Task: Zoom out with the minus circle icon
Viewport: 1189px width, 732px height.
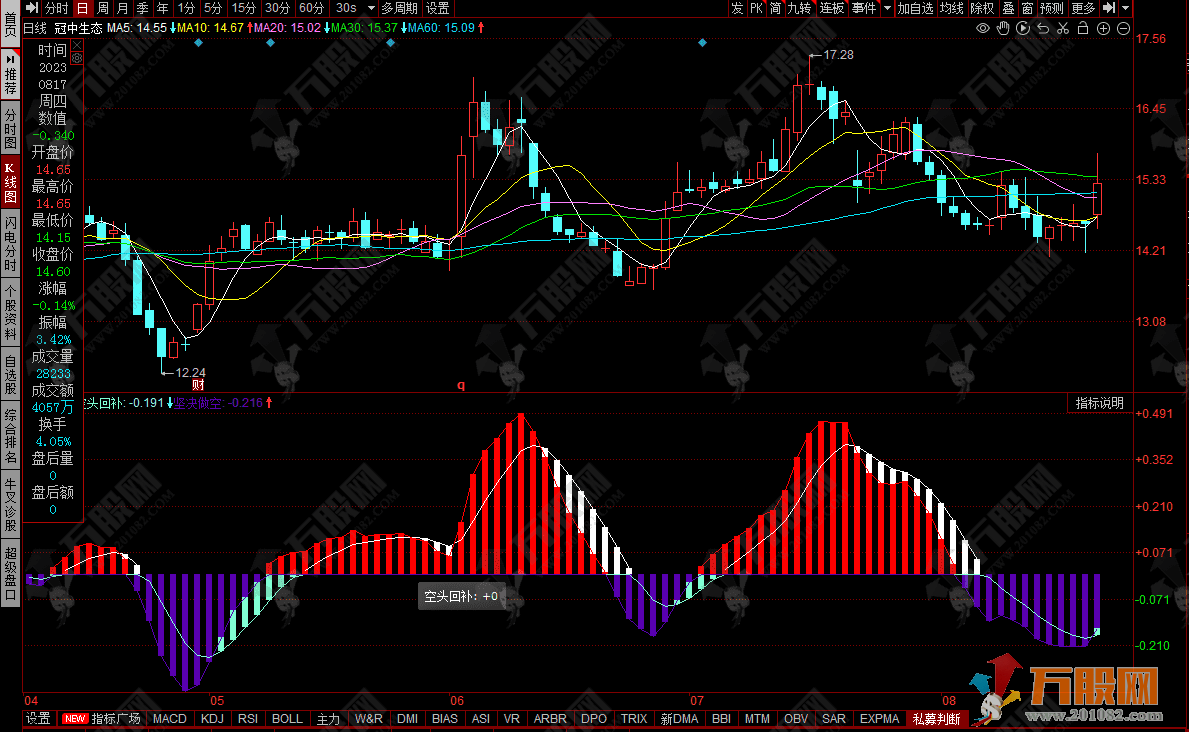Action: (x=1122, y=28)
